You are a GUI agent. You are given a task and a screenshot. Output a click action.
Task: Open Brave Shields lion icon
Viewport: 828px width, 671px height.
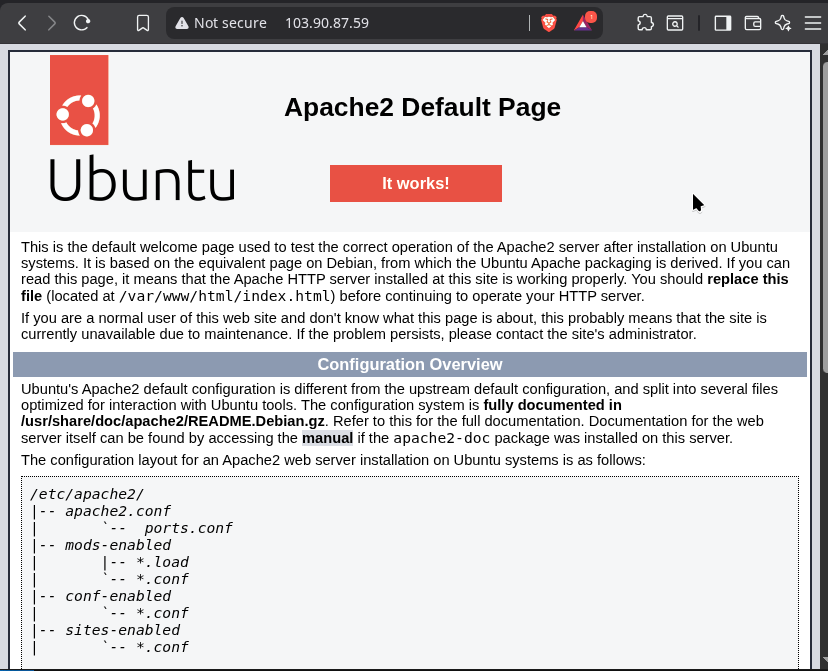[x=548, y=23]
